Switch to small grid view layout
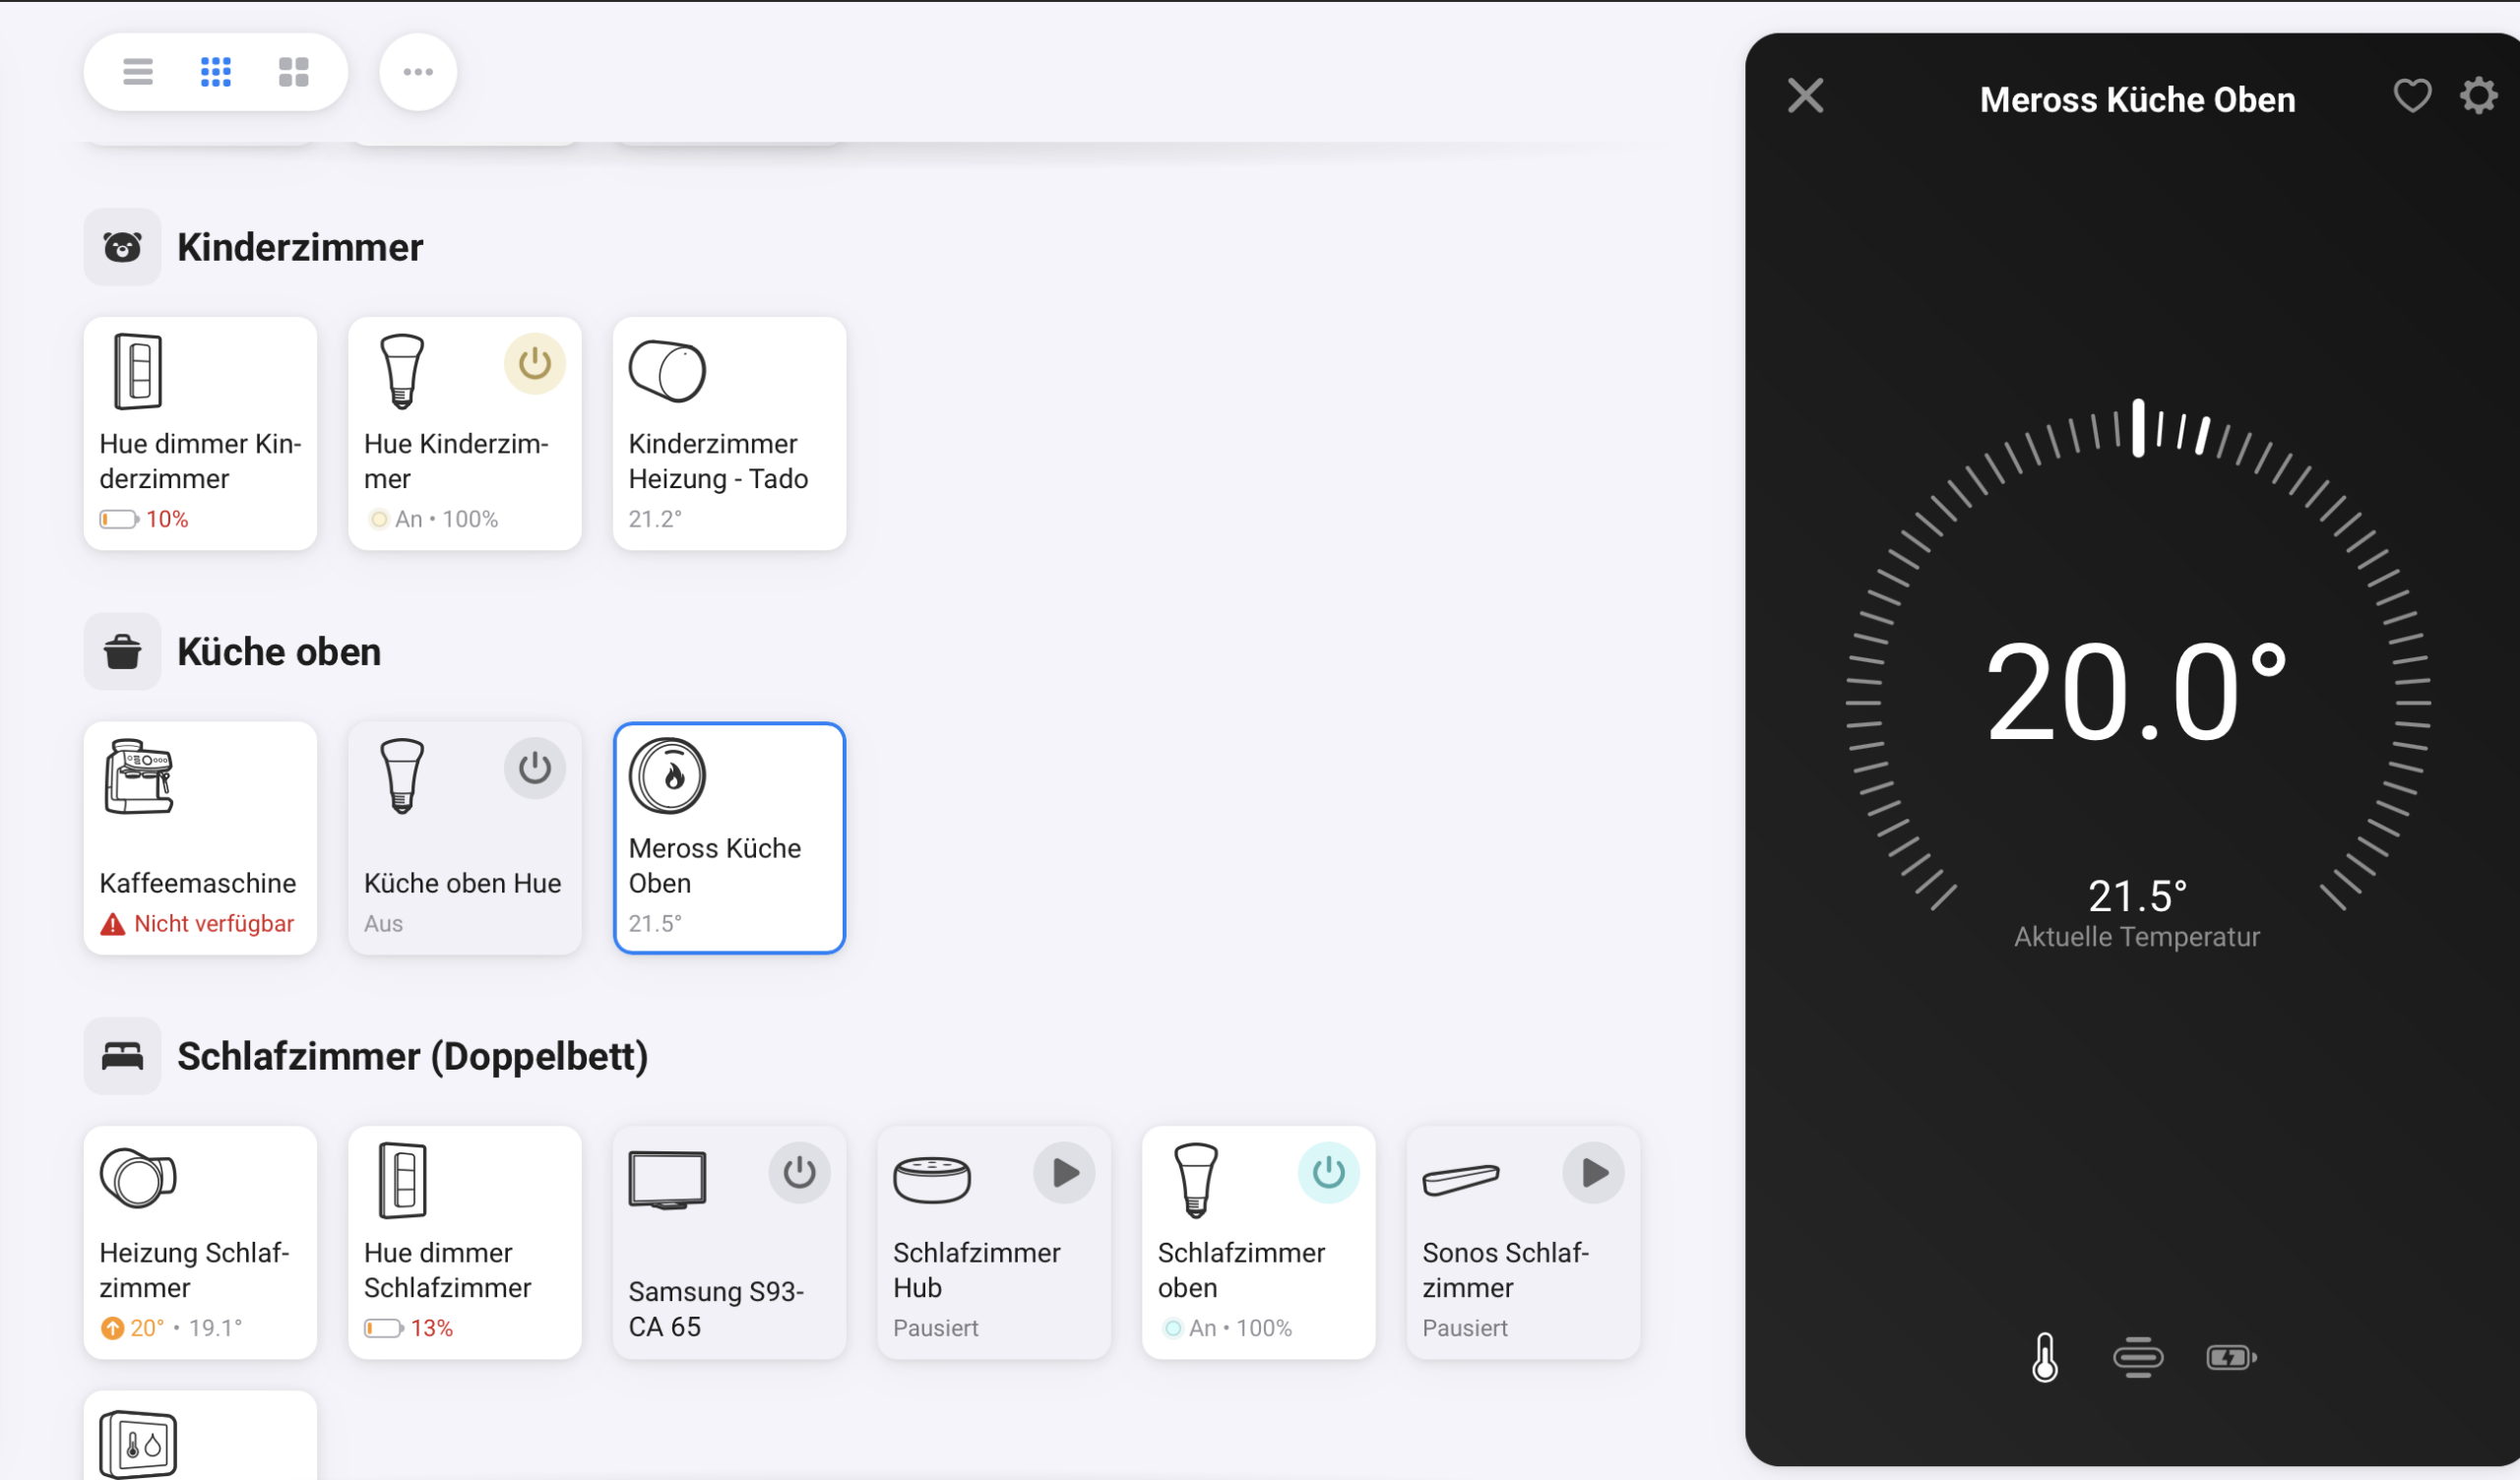The height and width of the screenshot is (1480, 2520). tap(216, 72)
